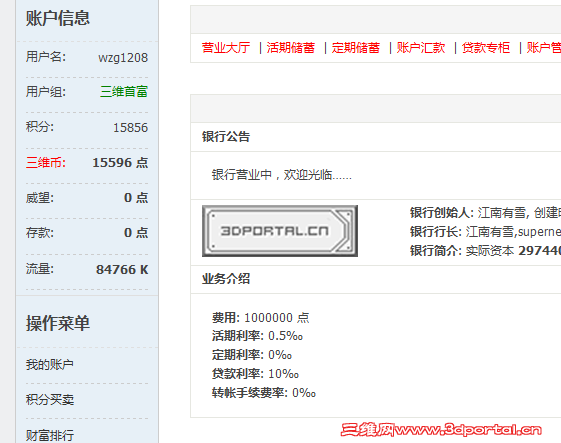The height and width of the screenshot is (443, 561).
Task: Click 转帐手续费率 0‰ line
Action: (x=264, y=393)
